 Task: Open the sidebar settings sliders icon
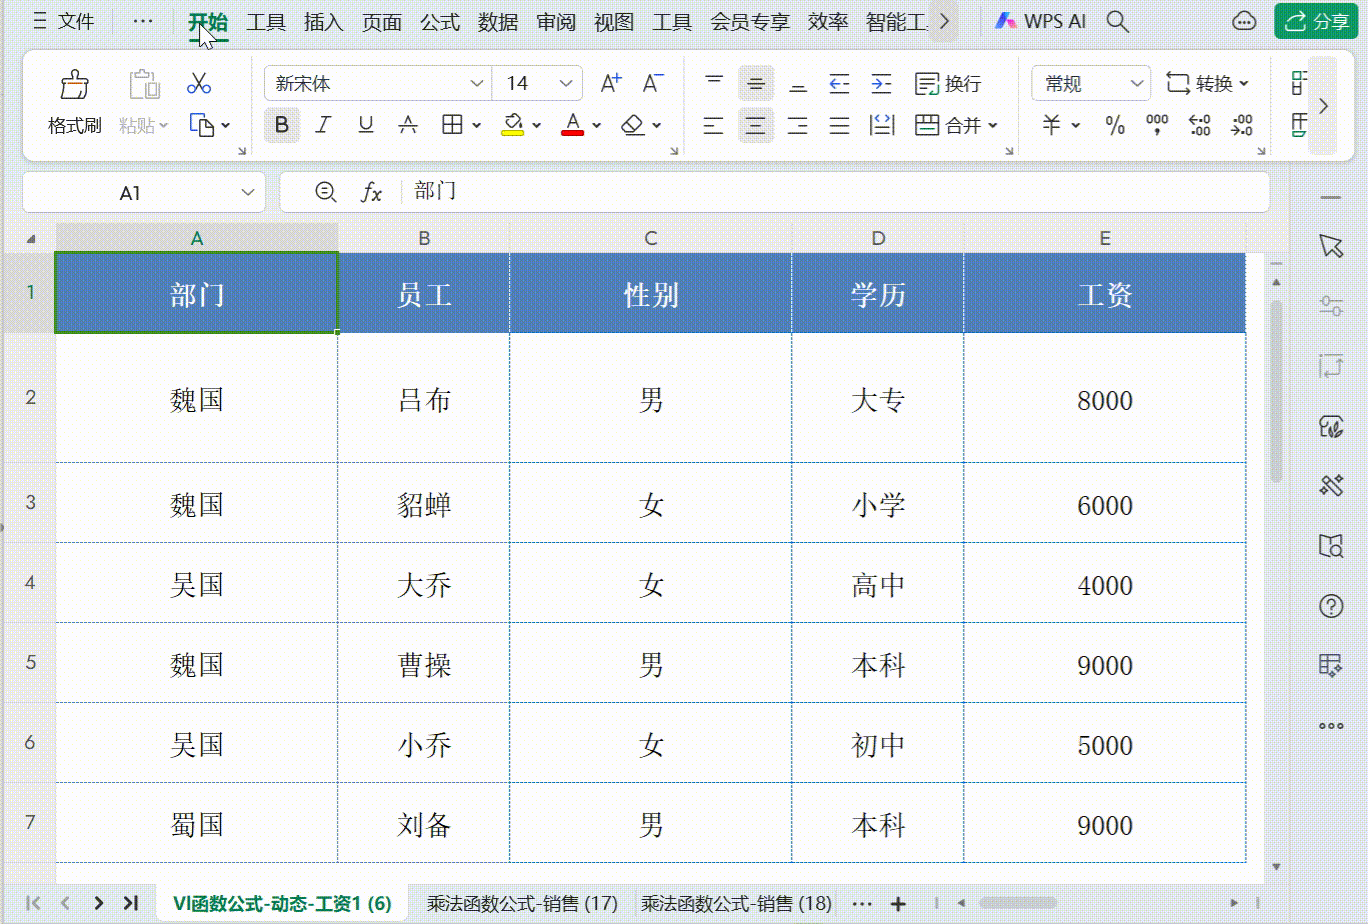[1331, 306]
